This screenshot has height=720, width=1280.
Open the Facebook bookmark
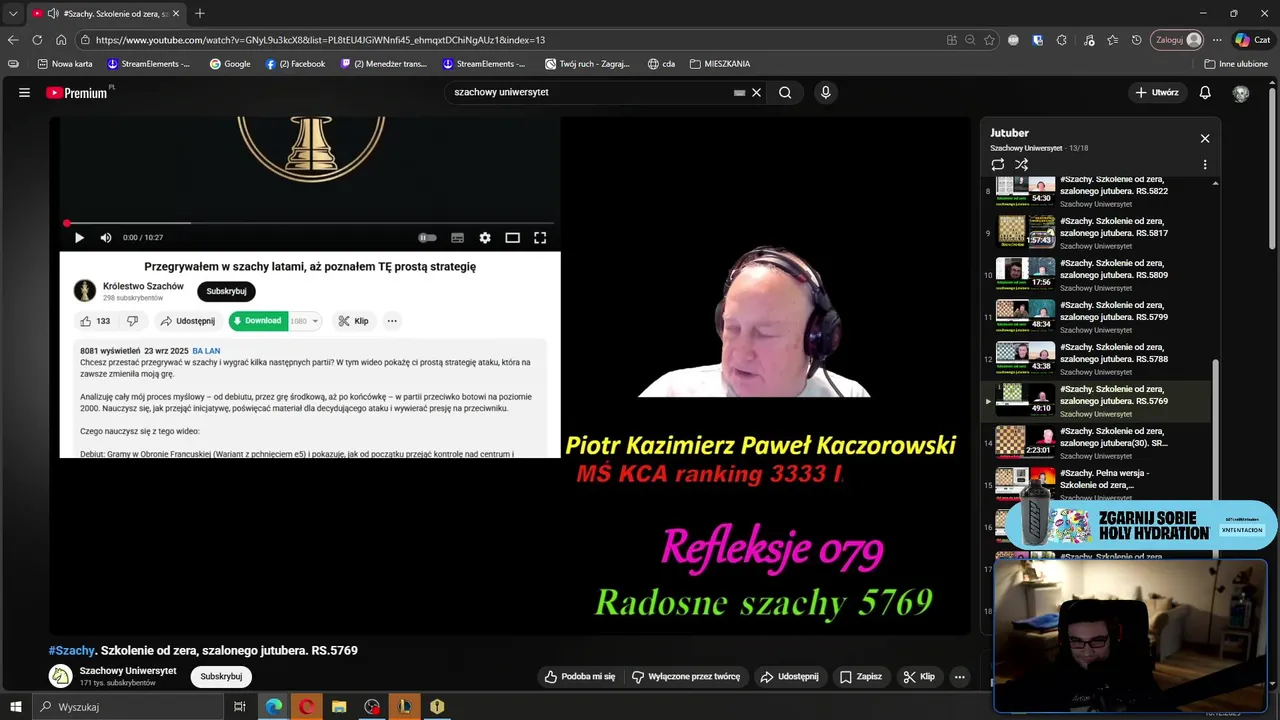click(296, 64)
